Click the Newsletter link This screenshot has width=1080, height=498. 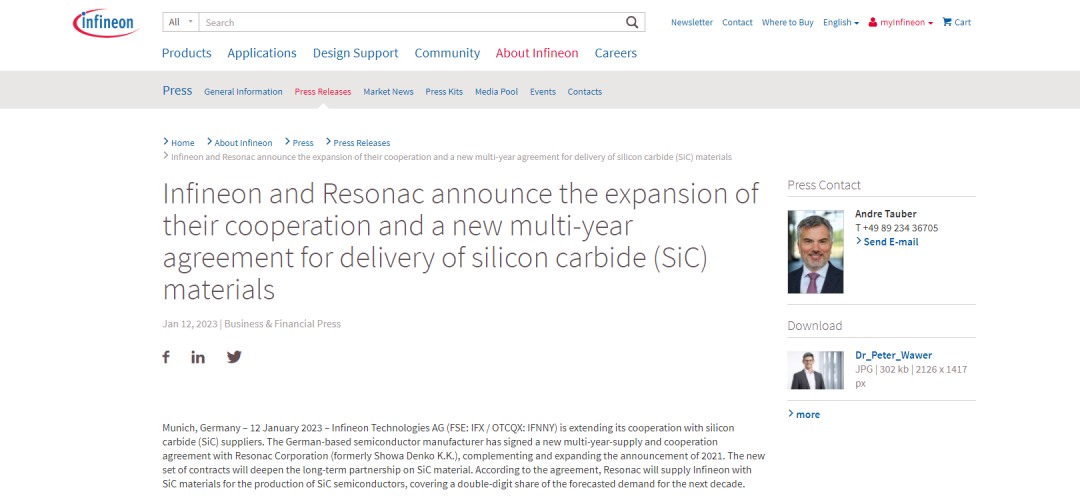(692, 22)
